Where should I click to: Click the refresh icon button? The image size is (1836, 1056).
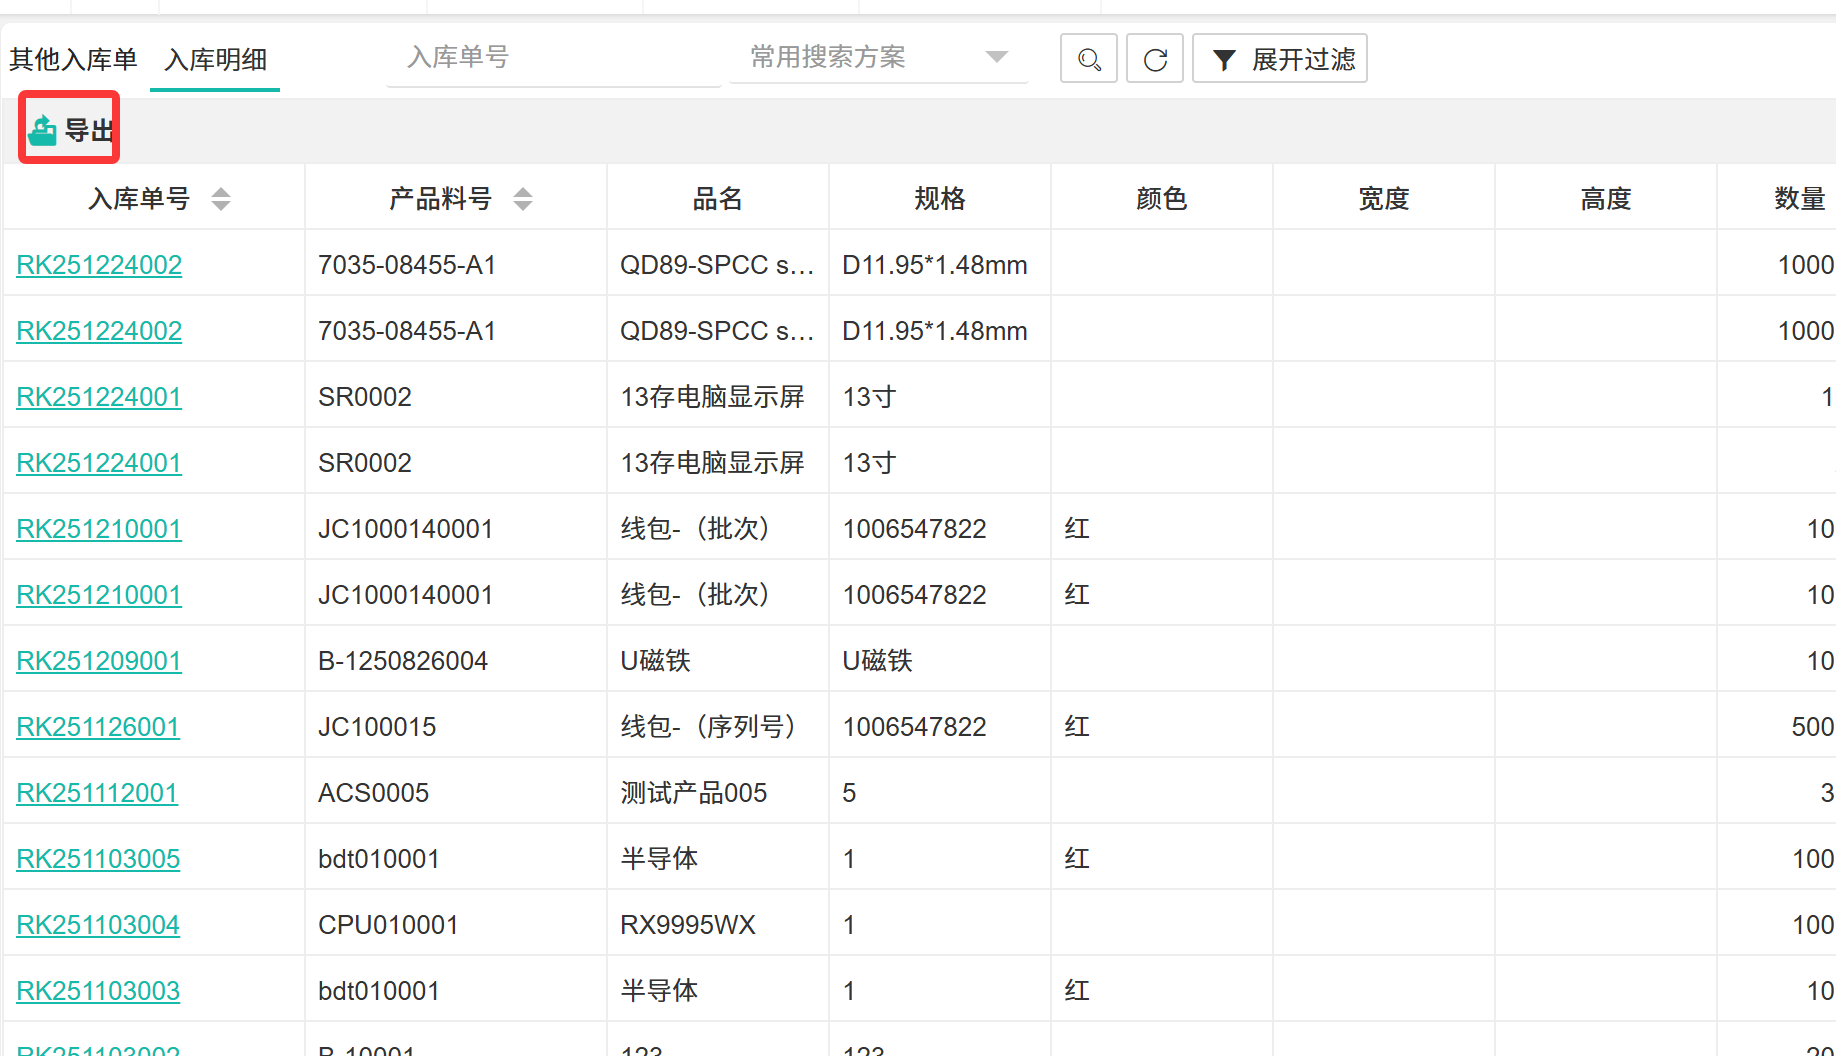coord(1155,59)
